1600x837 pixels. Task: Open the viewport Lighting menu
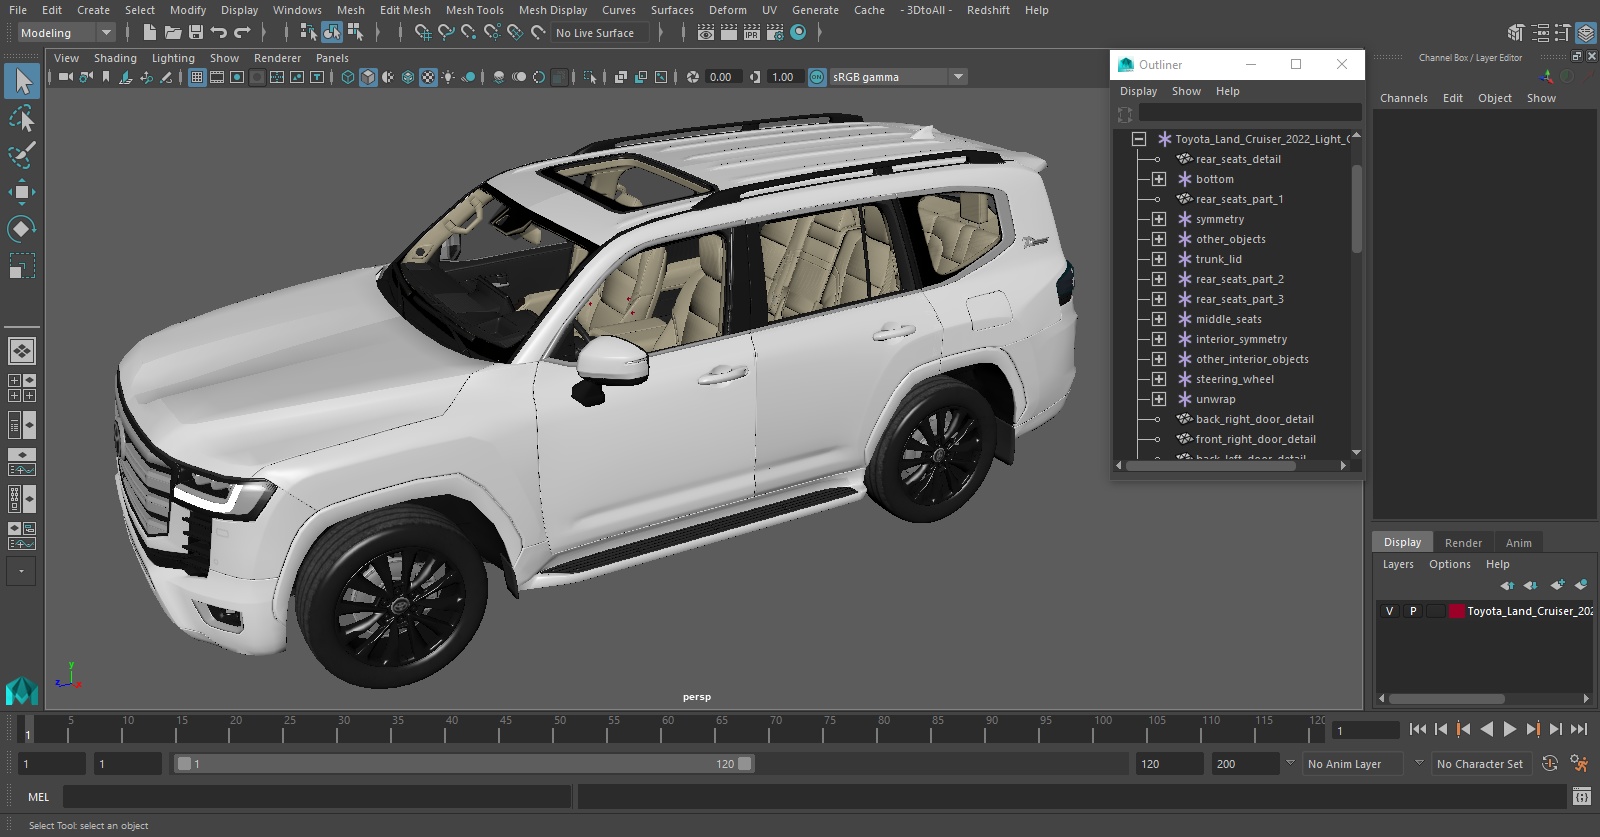tap(173, 58)
